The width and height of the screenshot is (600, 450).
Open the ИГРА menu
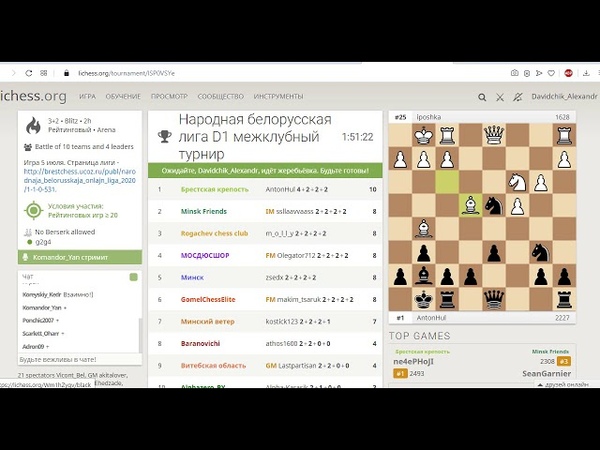pyautogui.click(x=88, y=96)
